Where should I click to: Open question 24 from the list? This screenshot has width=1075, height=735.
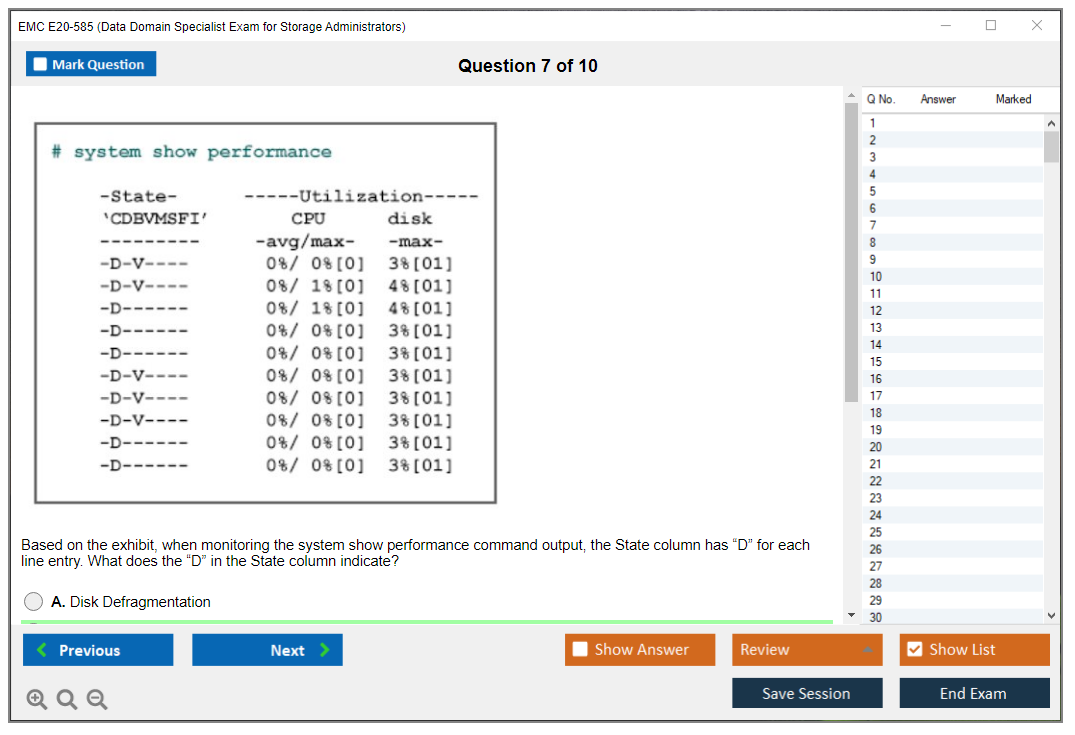coord(876,515)
